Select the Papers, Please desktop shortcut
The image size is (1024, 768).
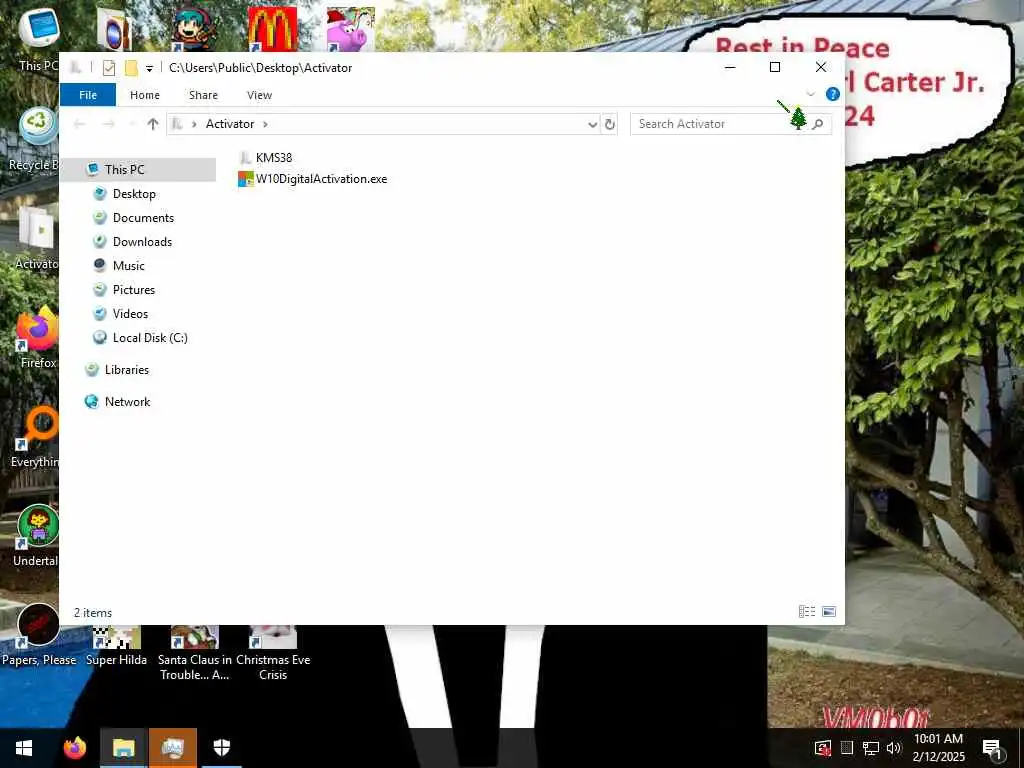[39, 635]
